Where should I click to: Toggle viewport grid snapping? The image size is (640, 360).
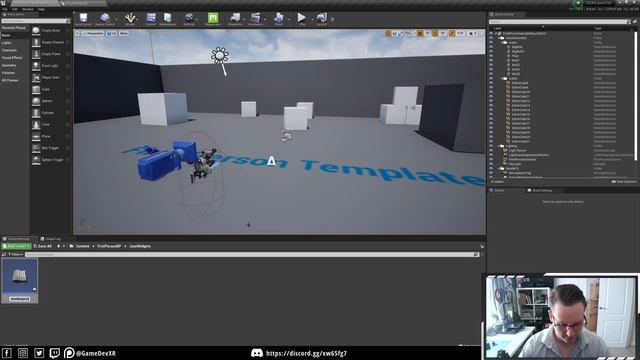pyautogui.click(x=420, y=33)
